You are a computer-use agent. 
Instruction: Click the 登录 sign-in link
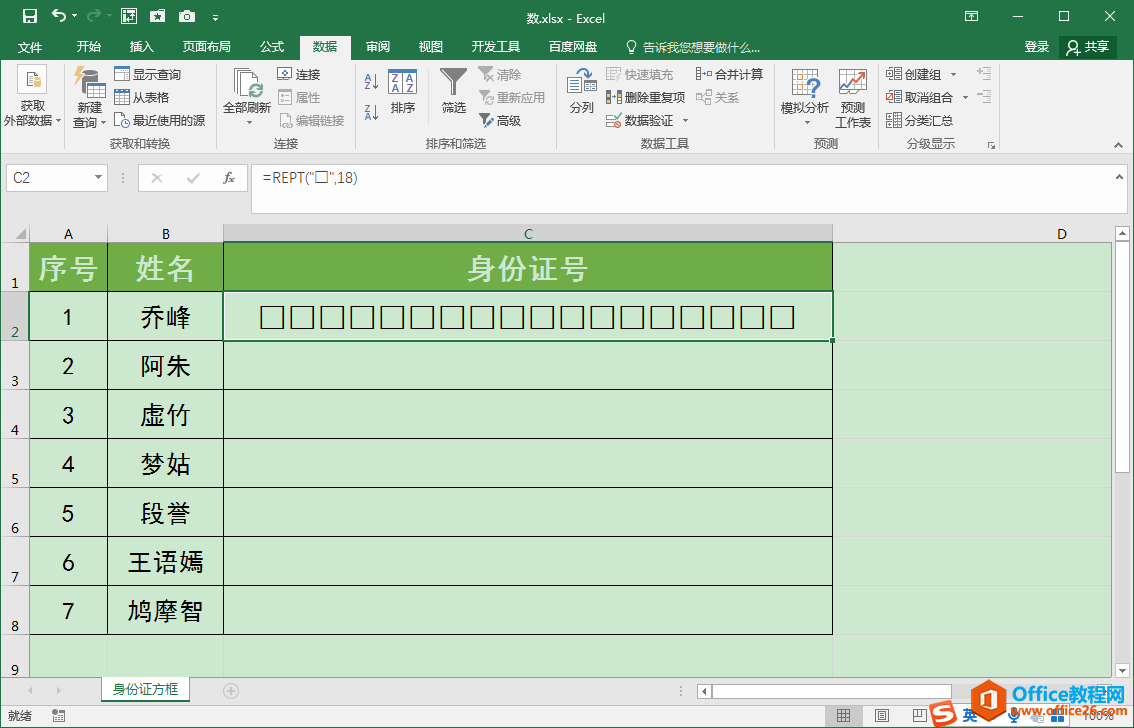[x=1036, y=47]
